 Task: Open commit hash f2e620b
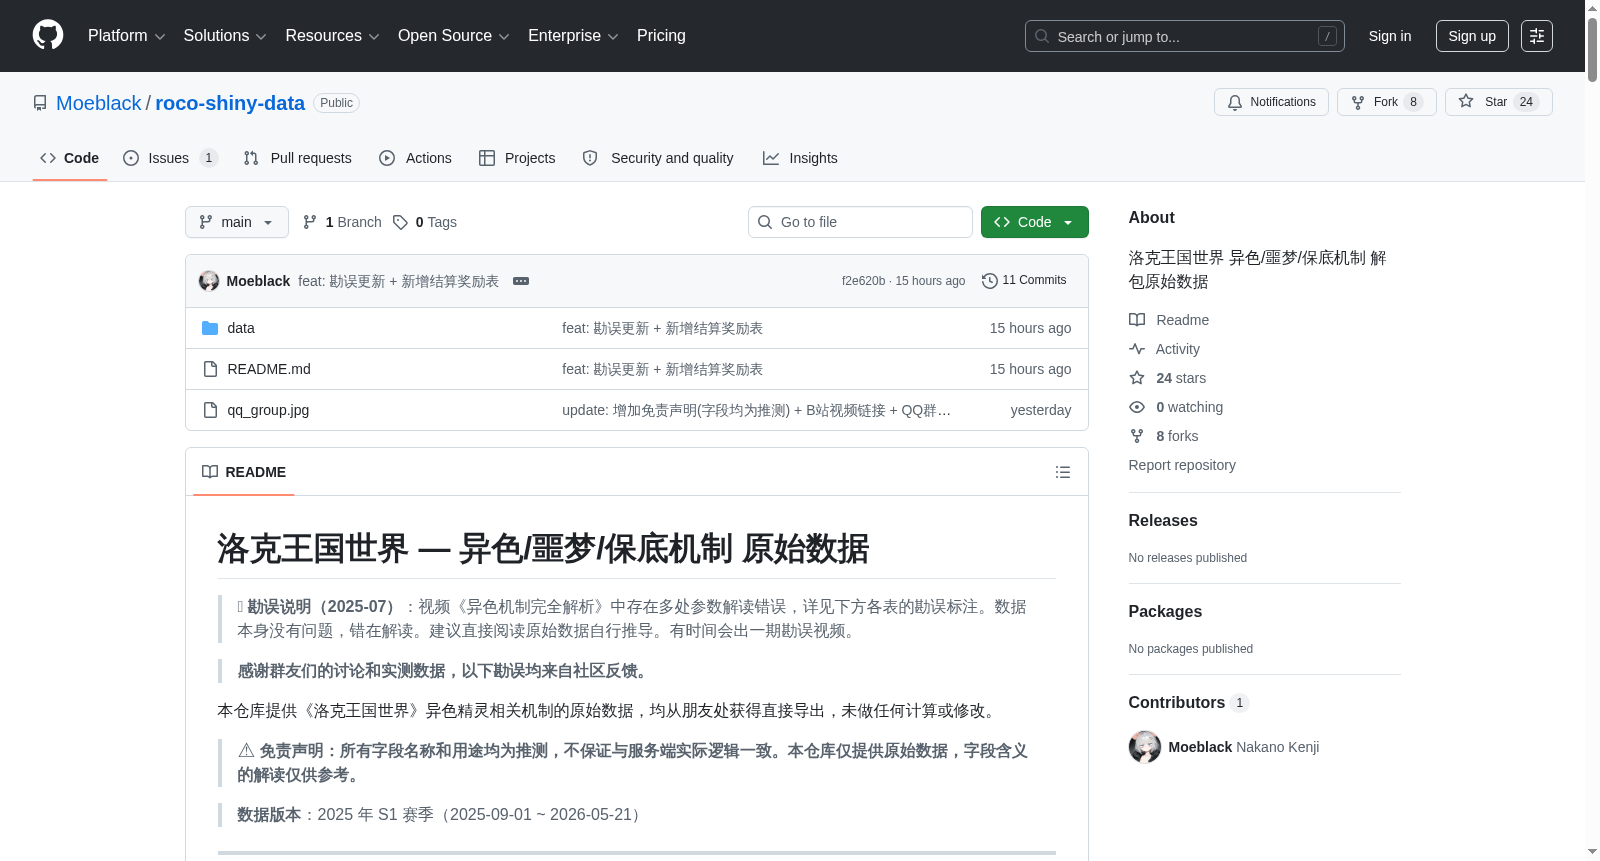tap(863, 281)
